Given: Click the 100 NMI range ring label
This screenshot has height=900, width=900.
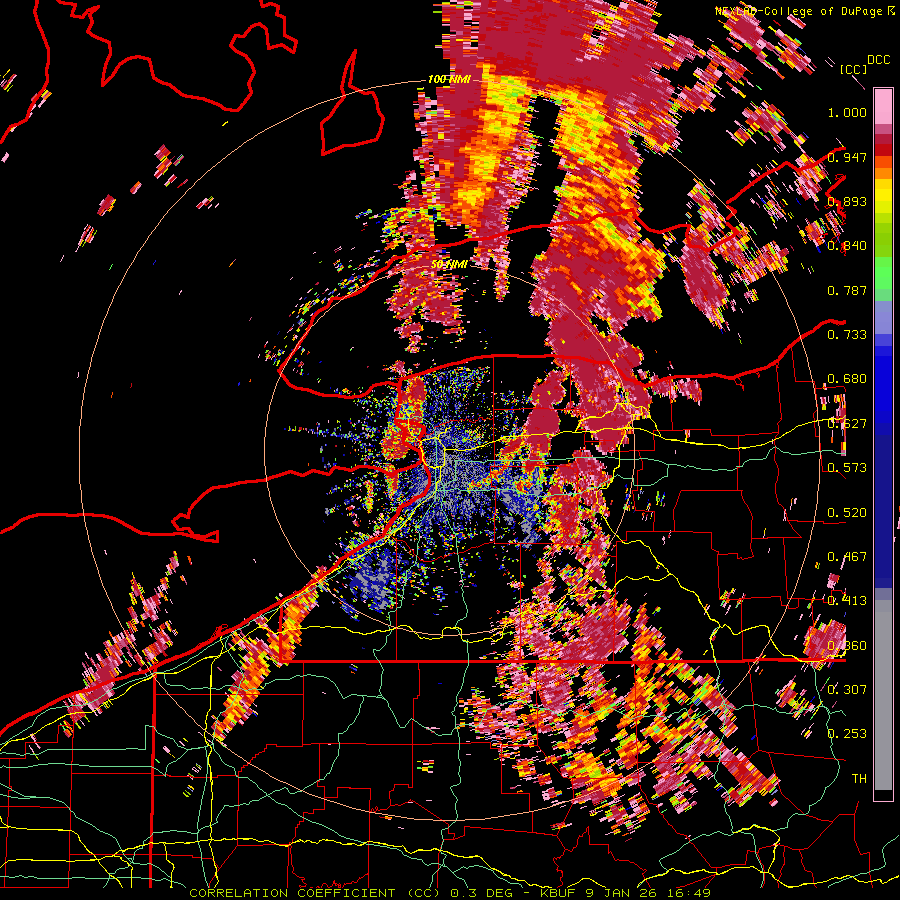Looking at the screenshot, I should pyautogui.click(x=449, y=79).
